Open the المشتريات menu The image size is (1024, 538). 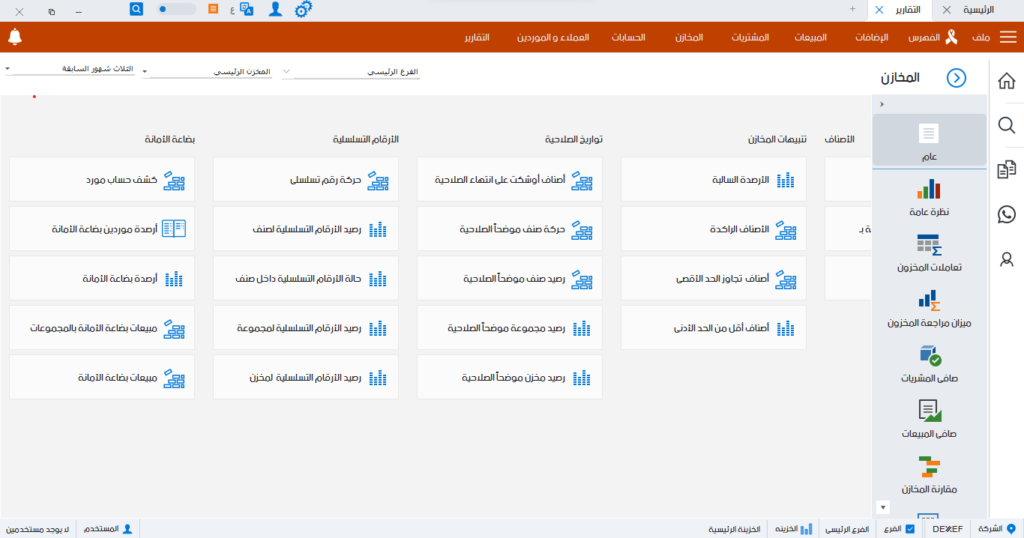coord(750,38)
